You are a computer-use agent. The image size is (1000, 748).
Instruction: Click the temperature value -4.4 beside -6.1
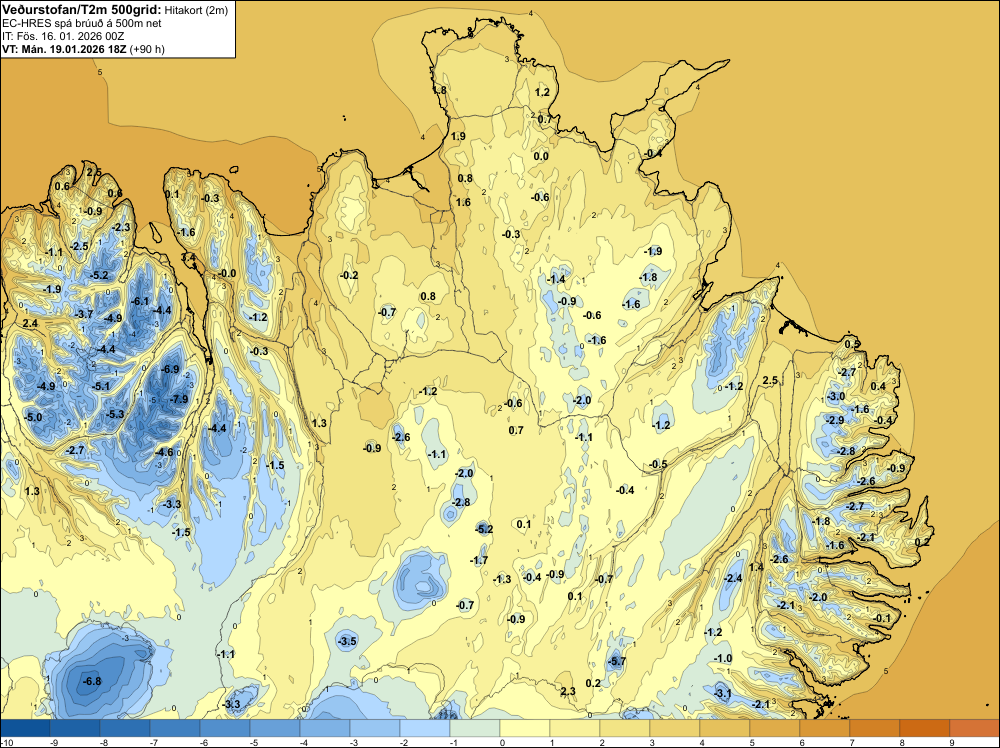(163, 310)
